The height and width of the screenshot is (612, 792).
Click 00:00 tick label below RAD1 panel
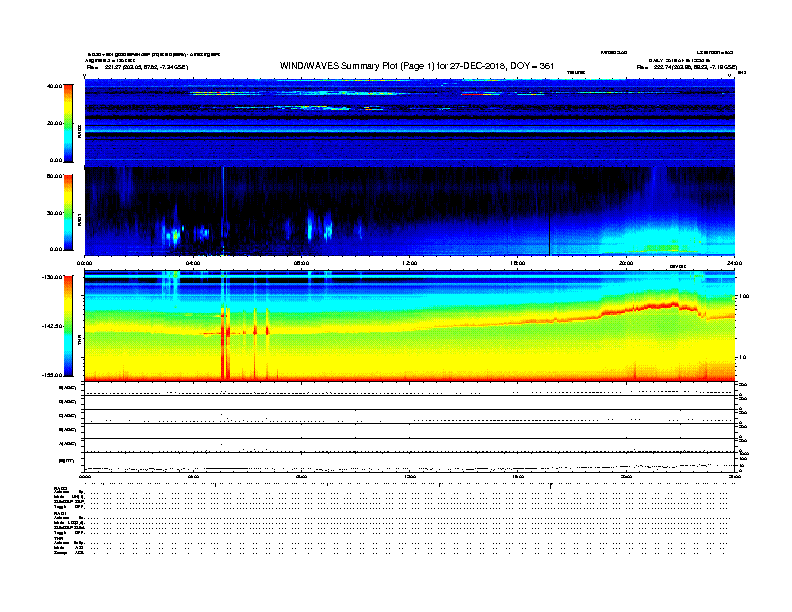pos(84,263)
